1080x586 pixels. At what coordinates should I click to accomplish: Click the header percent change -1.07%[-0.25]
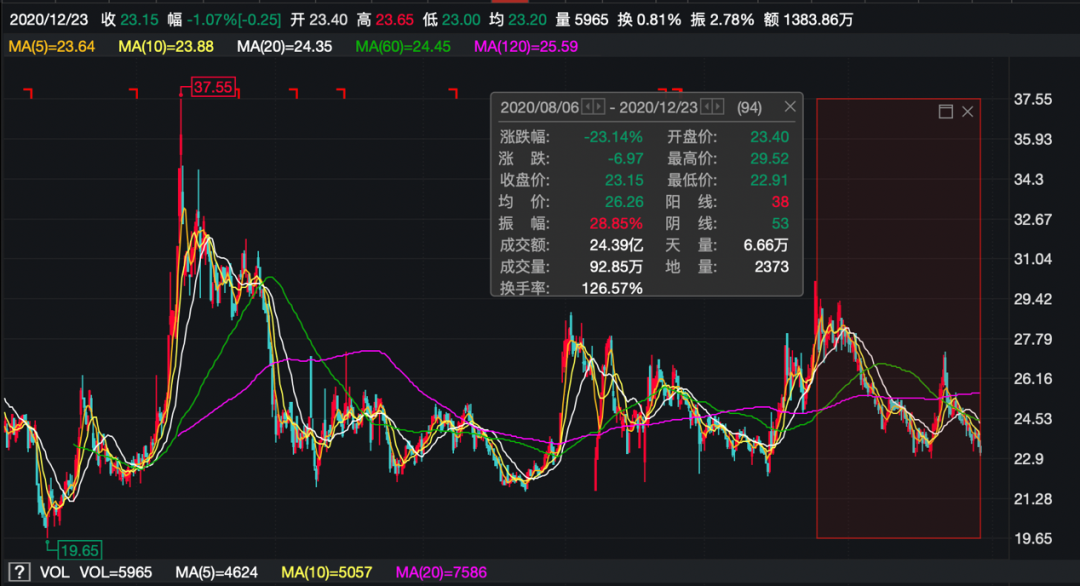[x=233, y=20]
